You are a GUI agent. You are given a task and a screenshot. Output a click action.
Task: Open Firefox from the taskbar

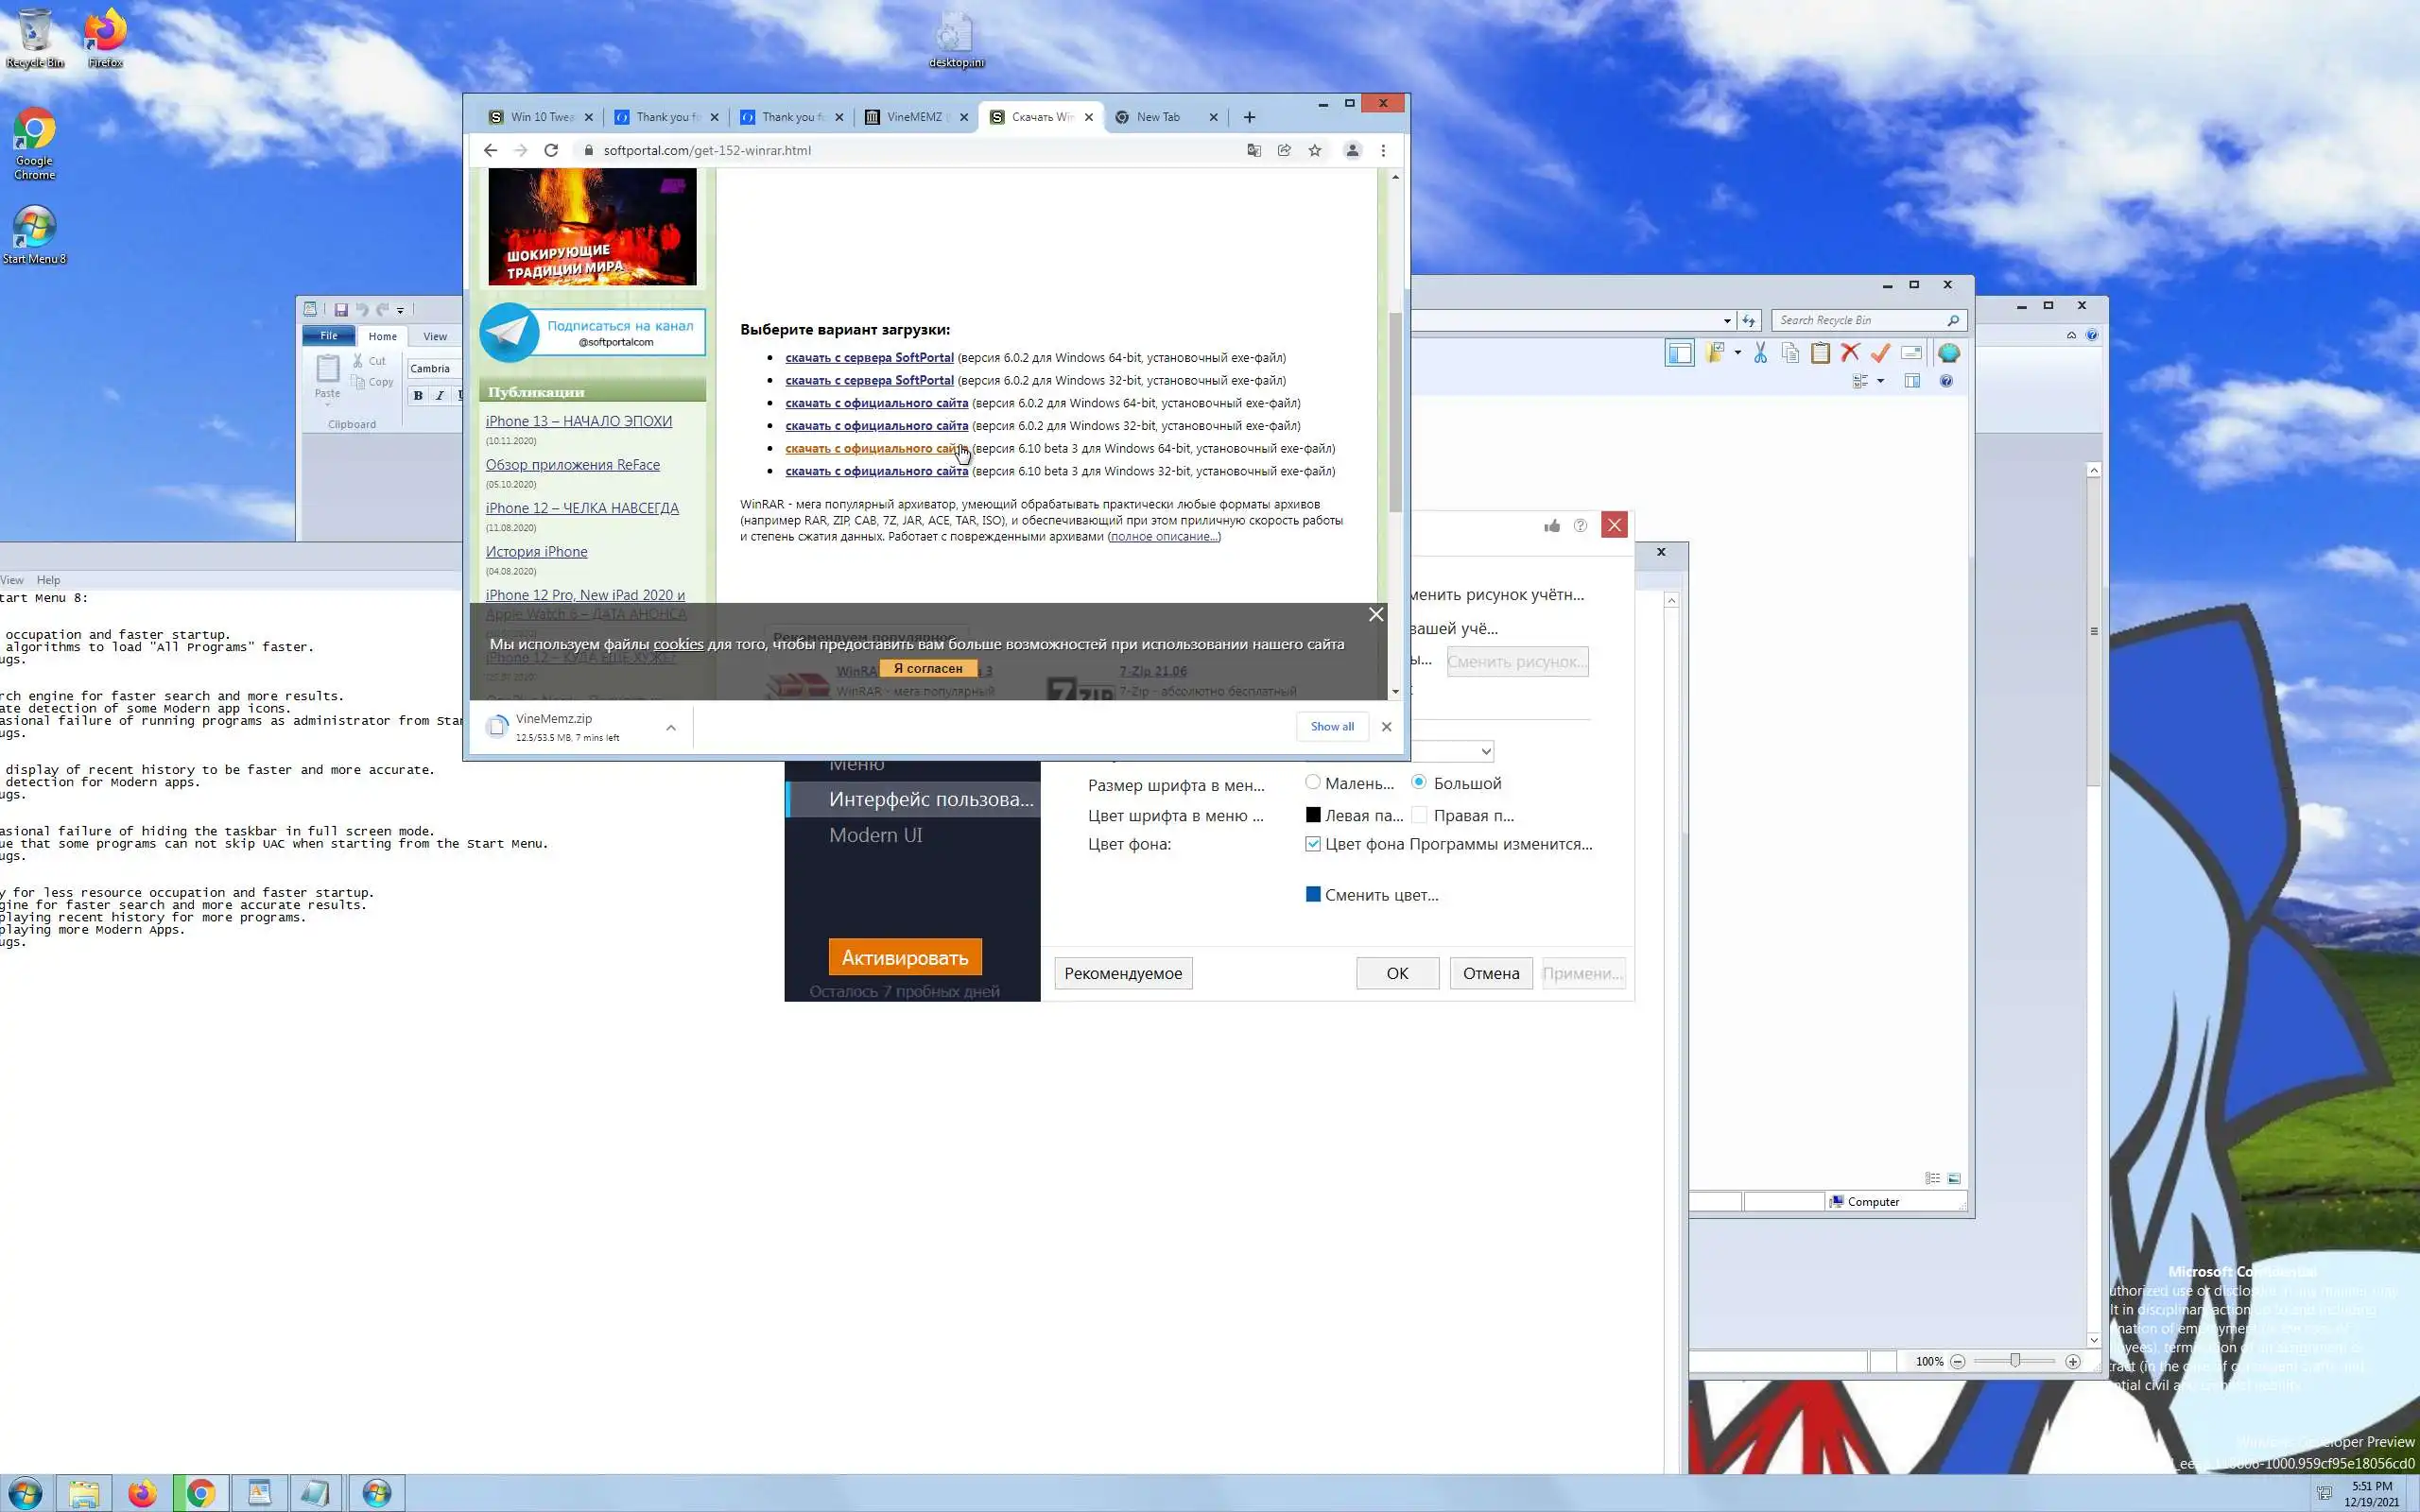point(142,1493)
